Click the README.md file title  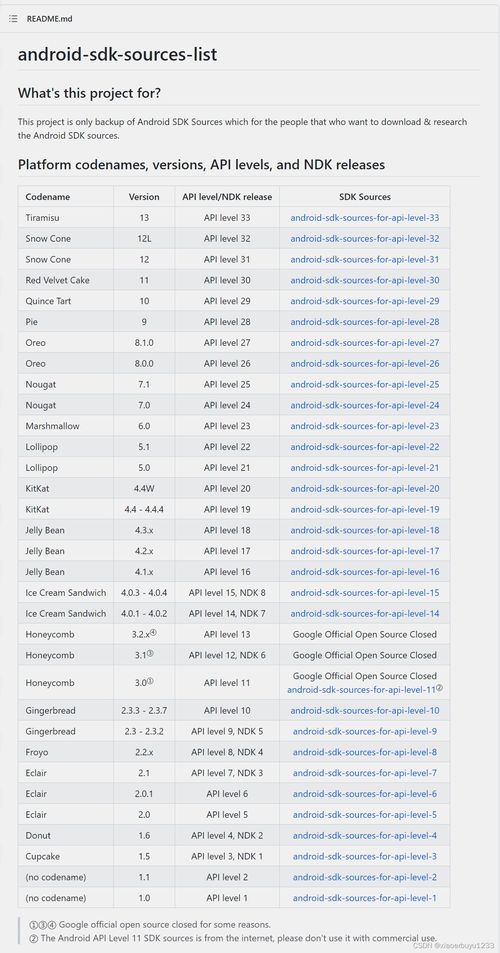(49, 19)
